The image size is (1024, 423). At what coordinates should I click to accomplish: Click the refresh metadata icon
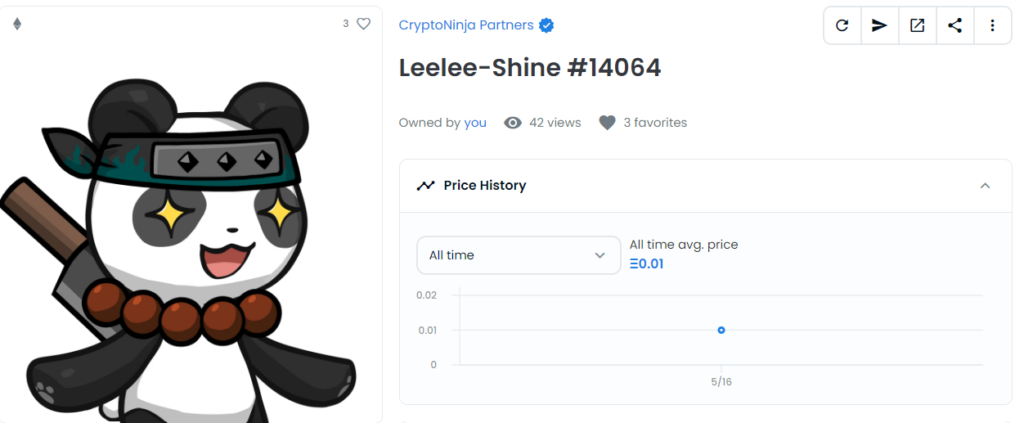[x=842, y=25]
